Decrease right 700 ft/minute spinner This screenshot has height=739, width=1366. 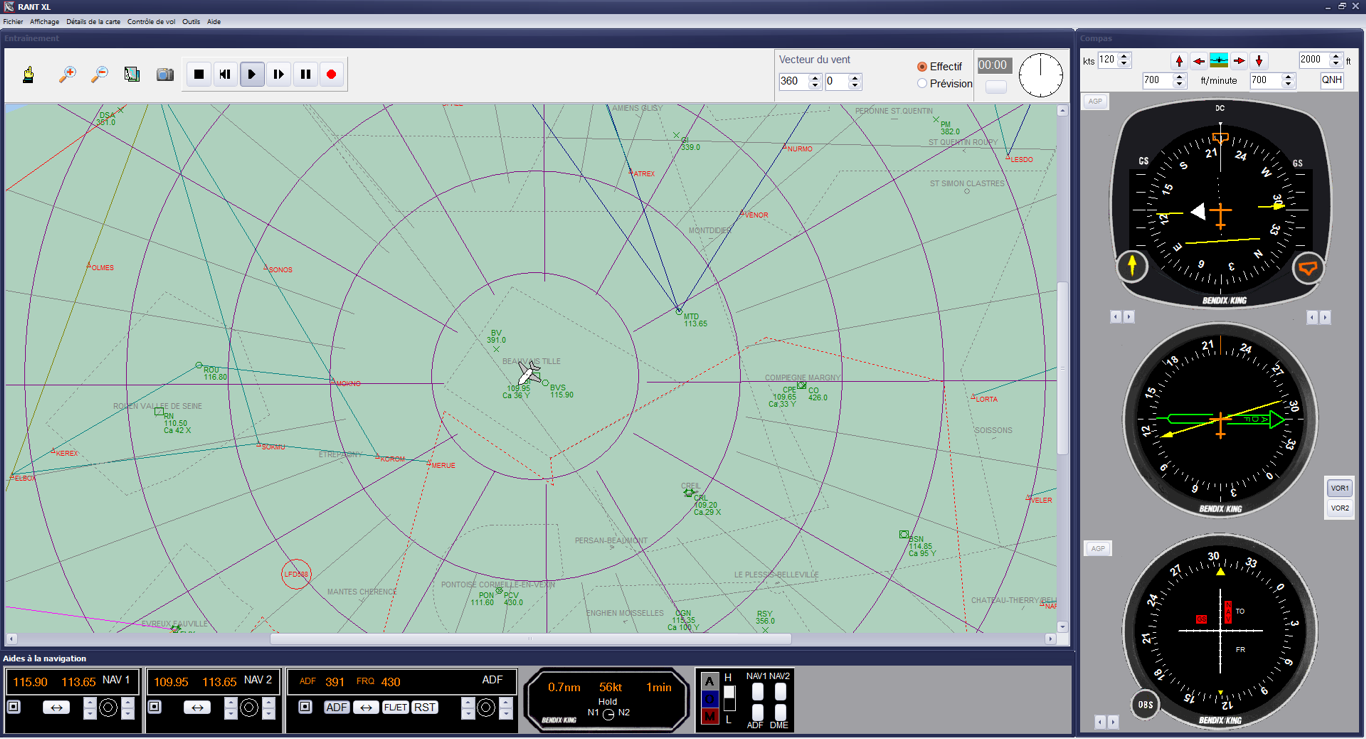click(x=1288, y=85)
